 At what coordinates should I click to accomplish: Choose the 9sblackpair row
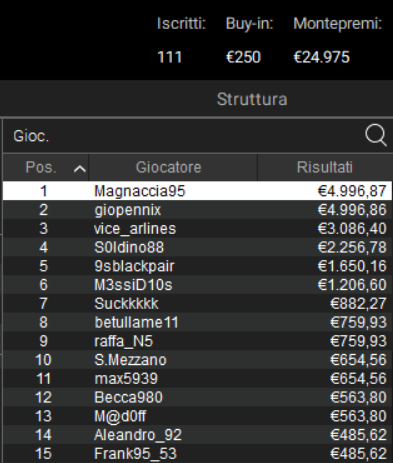[x=197, y=266]
